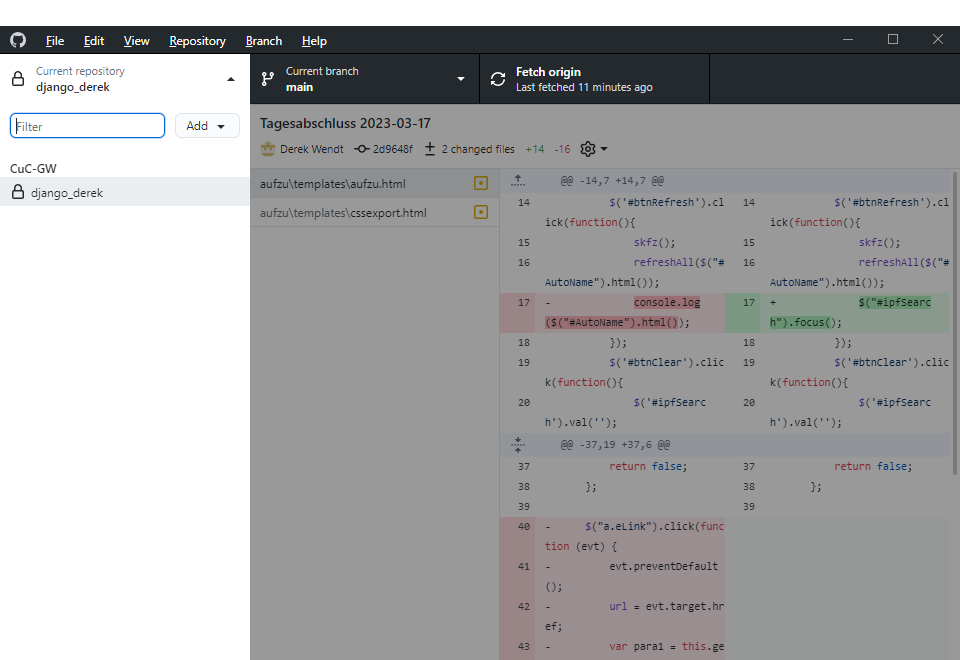Close the GitHub Desktop window
Viewport: 960px width, 660px height.
pyautogui.click(x=937, y=39)
